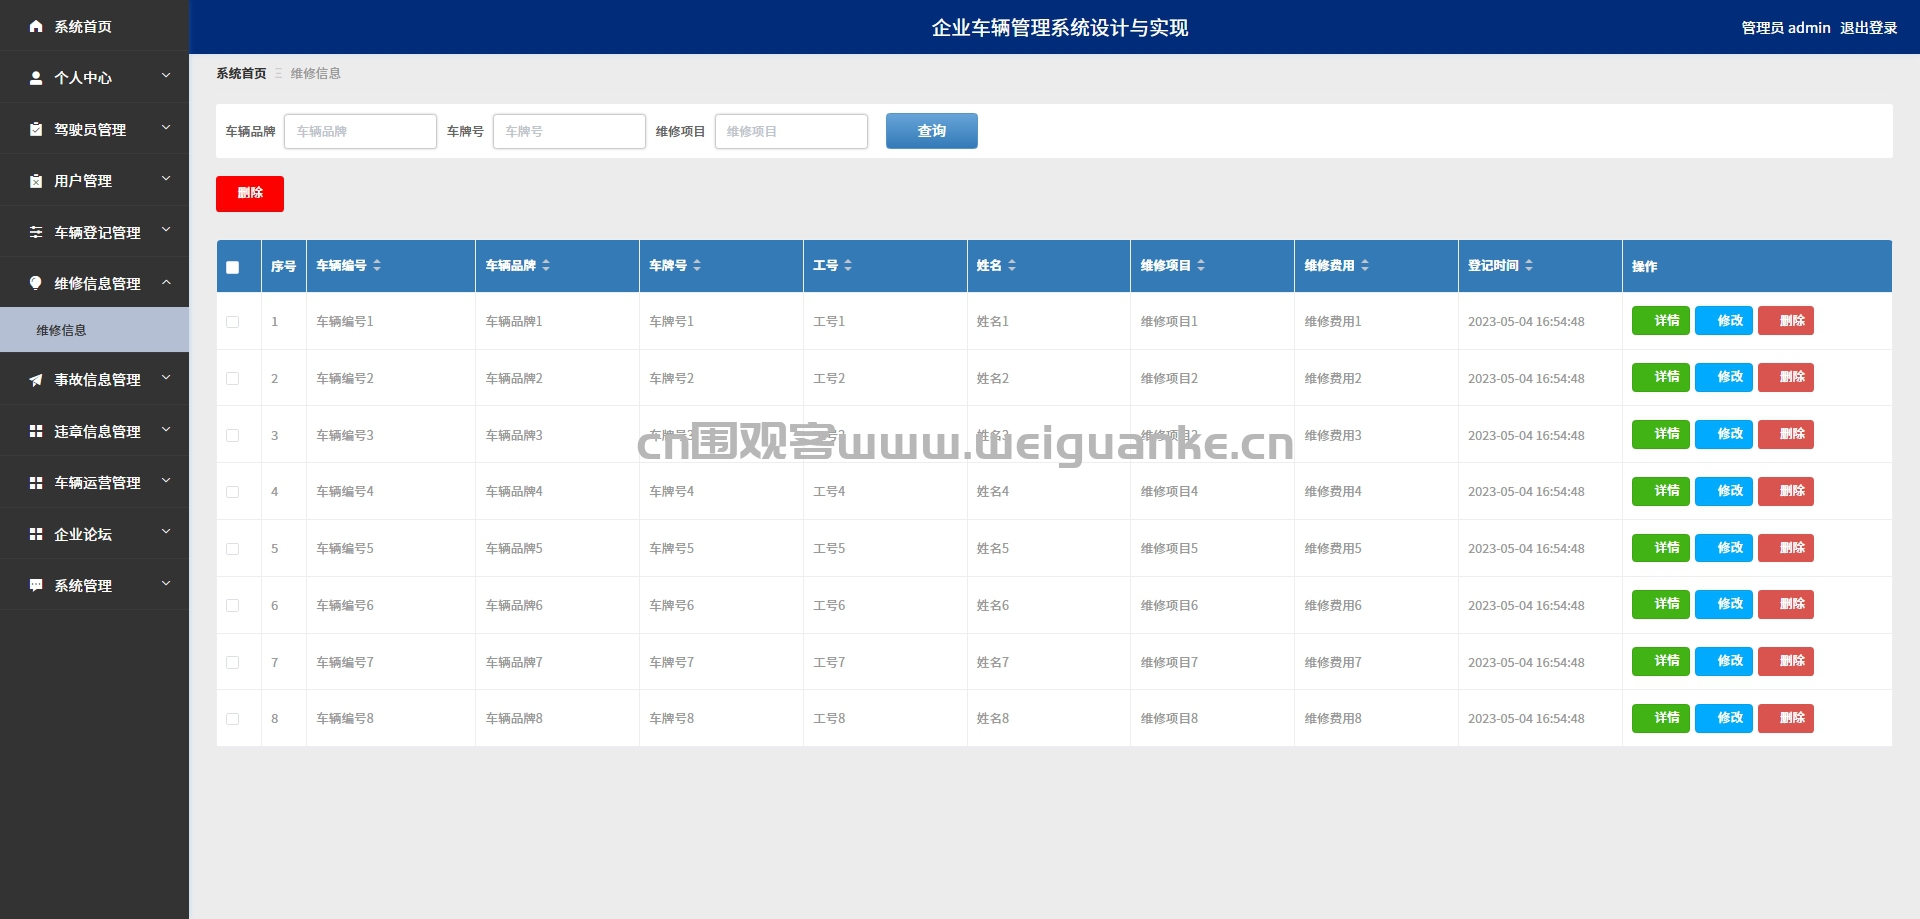This screenshot has width=1920, height=919.
Task: Sort table by 工号 column arrows
Action: pos(848,265)
